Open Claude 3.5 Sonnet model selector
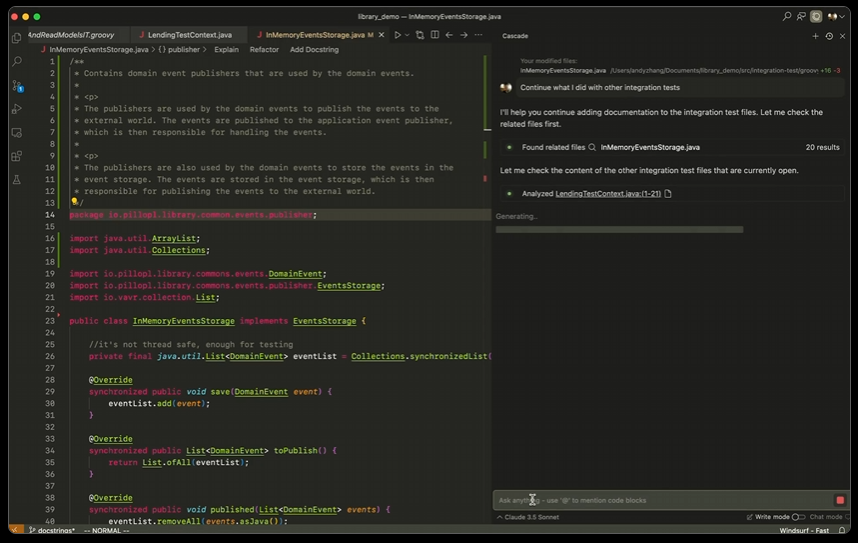858x543 pixels. pos(528,517)
